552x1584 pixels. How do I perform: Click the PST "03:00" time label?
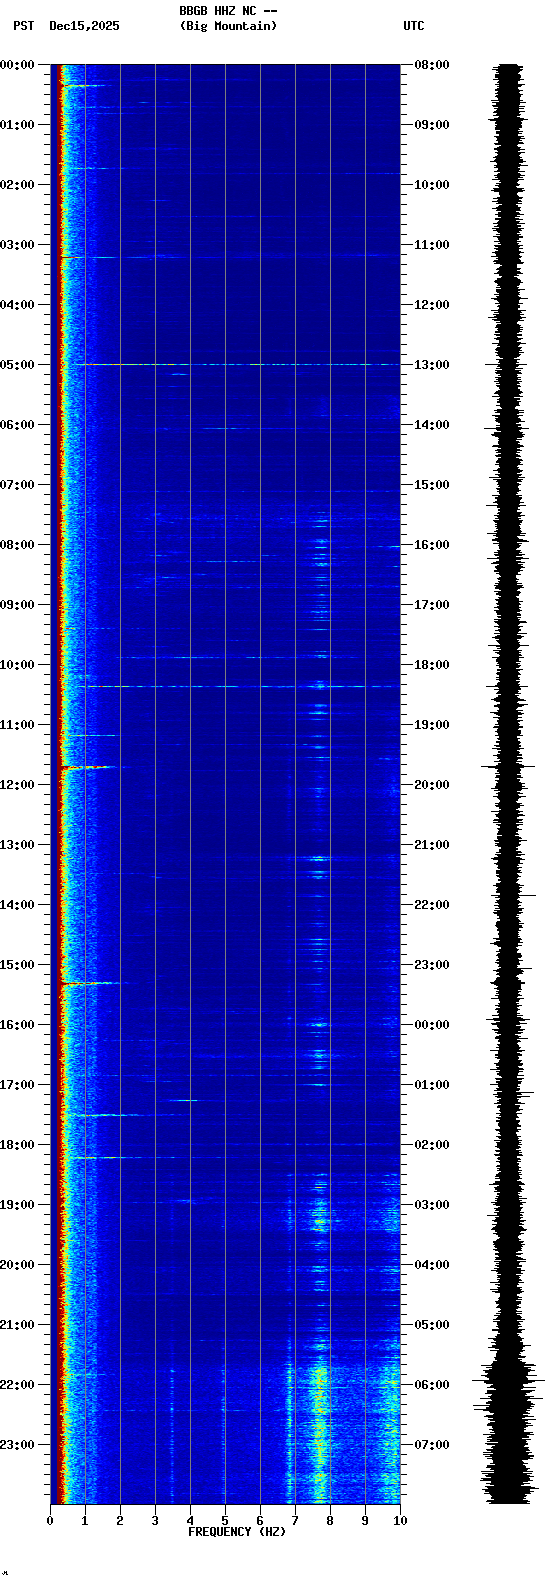(x=17, y=245)
